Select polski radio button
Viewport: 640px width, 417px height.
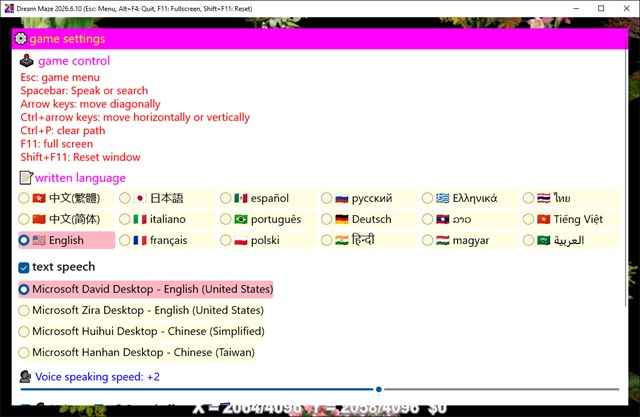click(x=225, y=240)
